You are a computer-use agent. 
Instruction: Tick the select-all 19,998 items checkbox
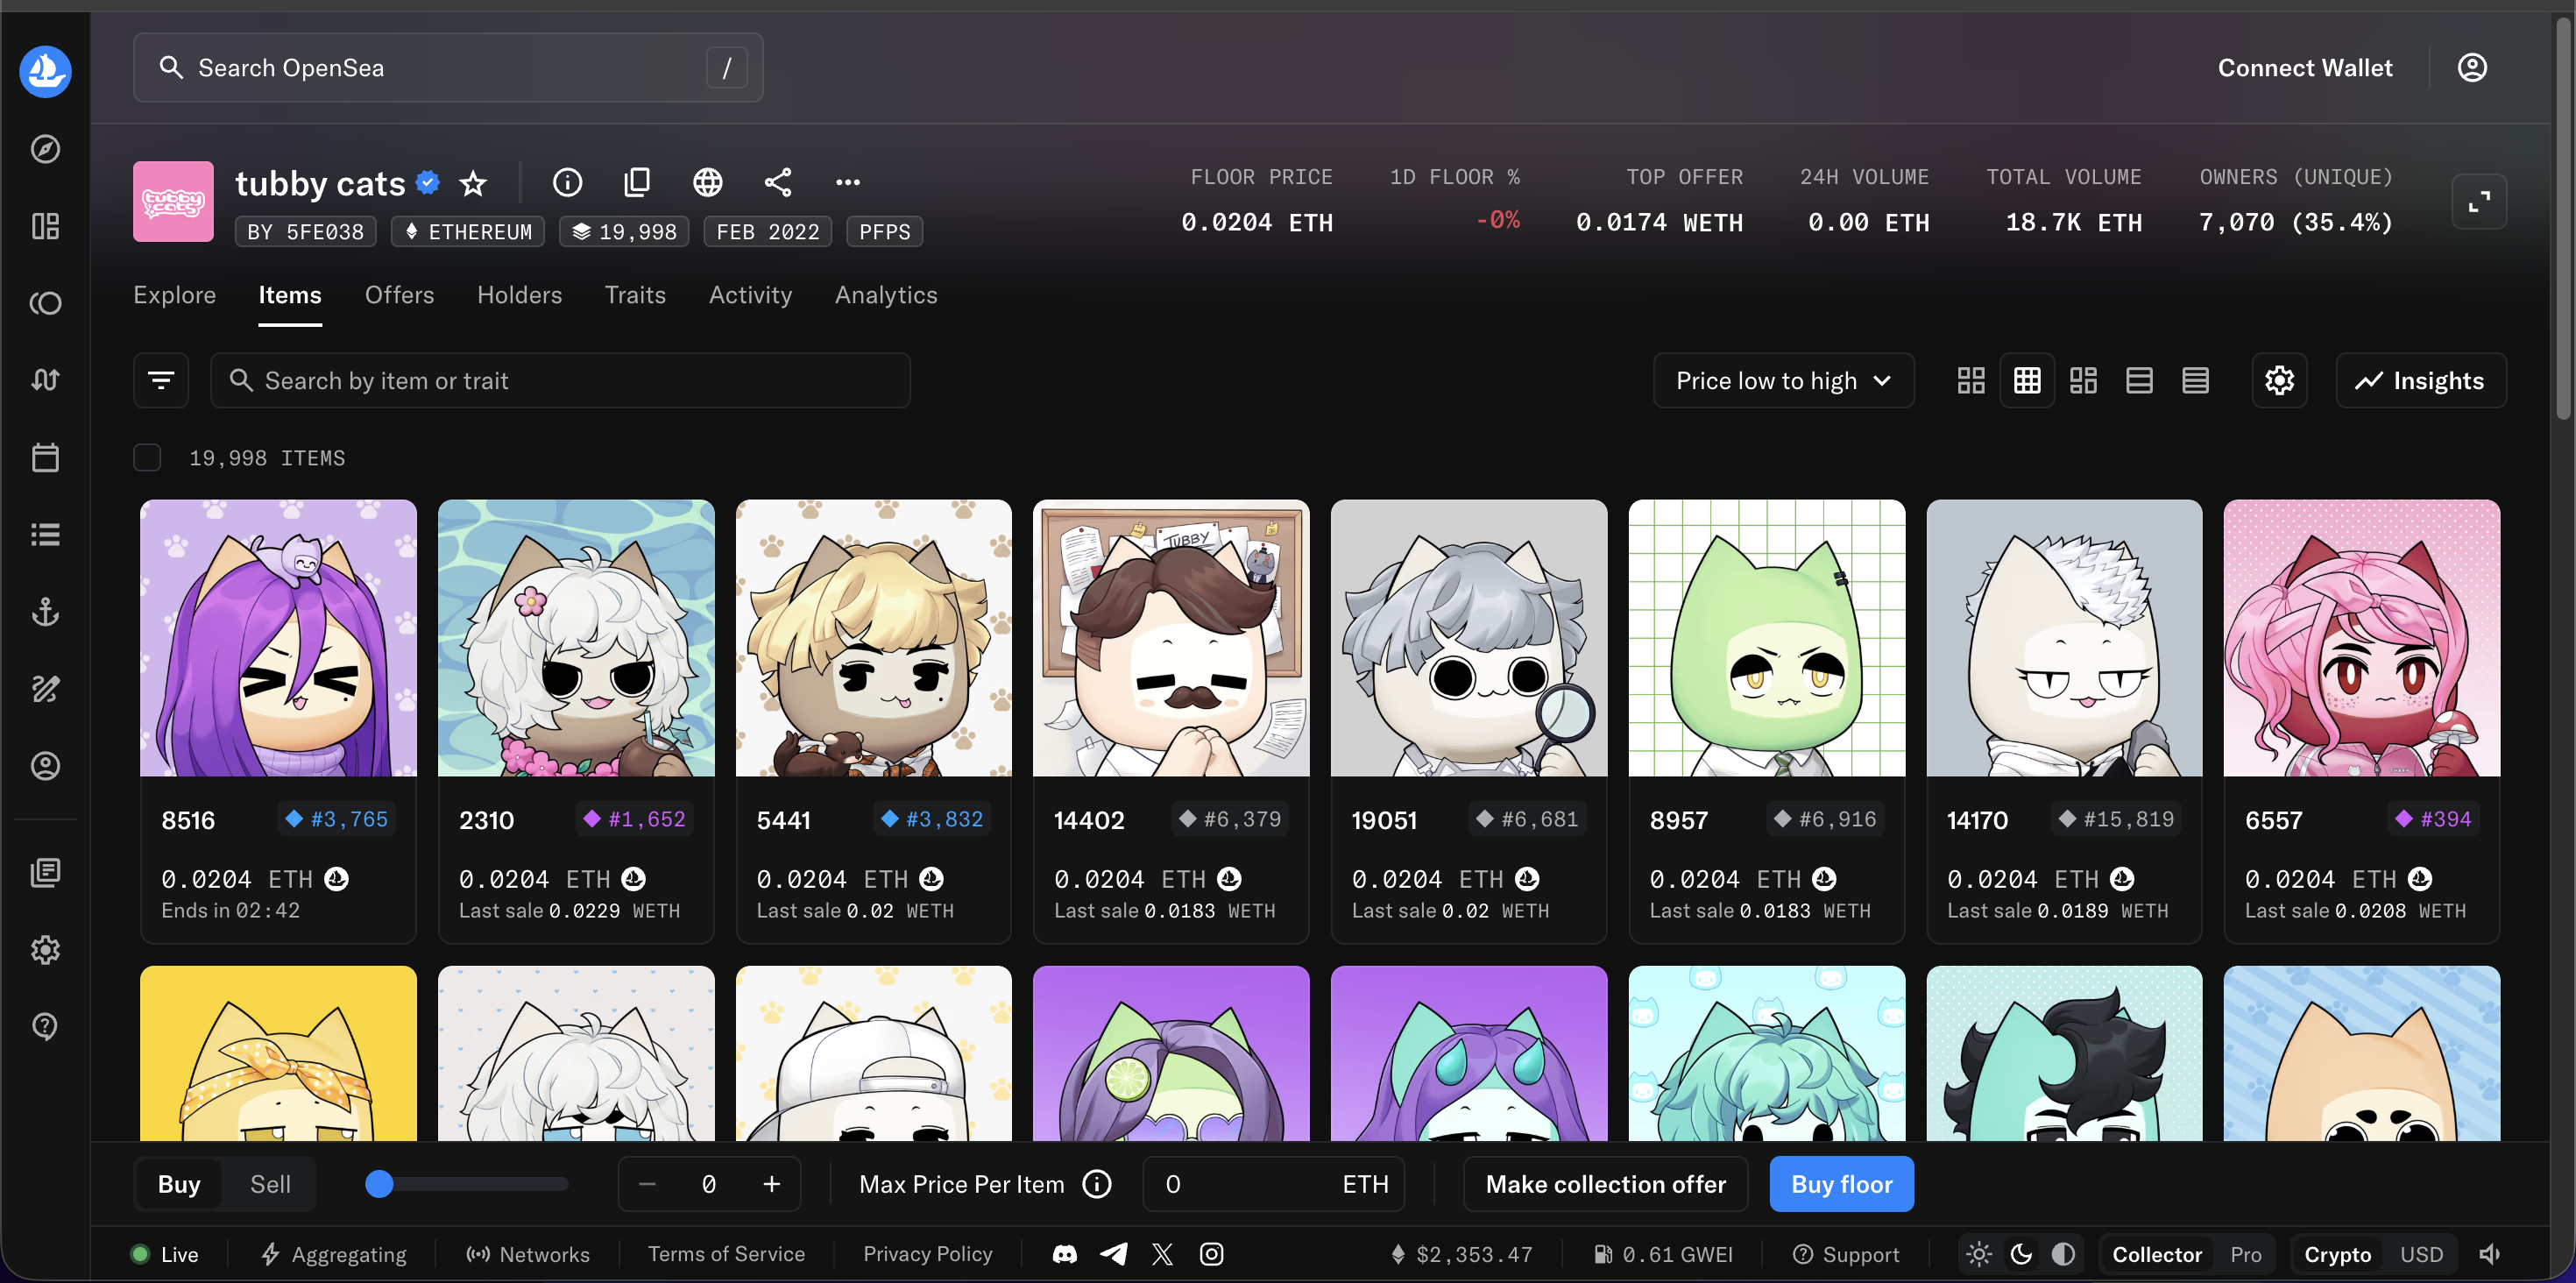147,458
